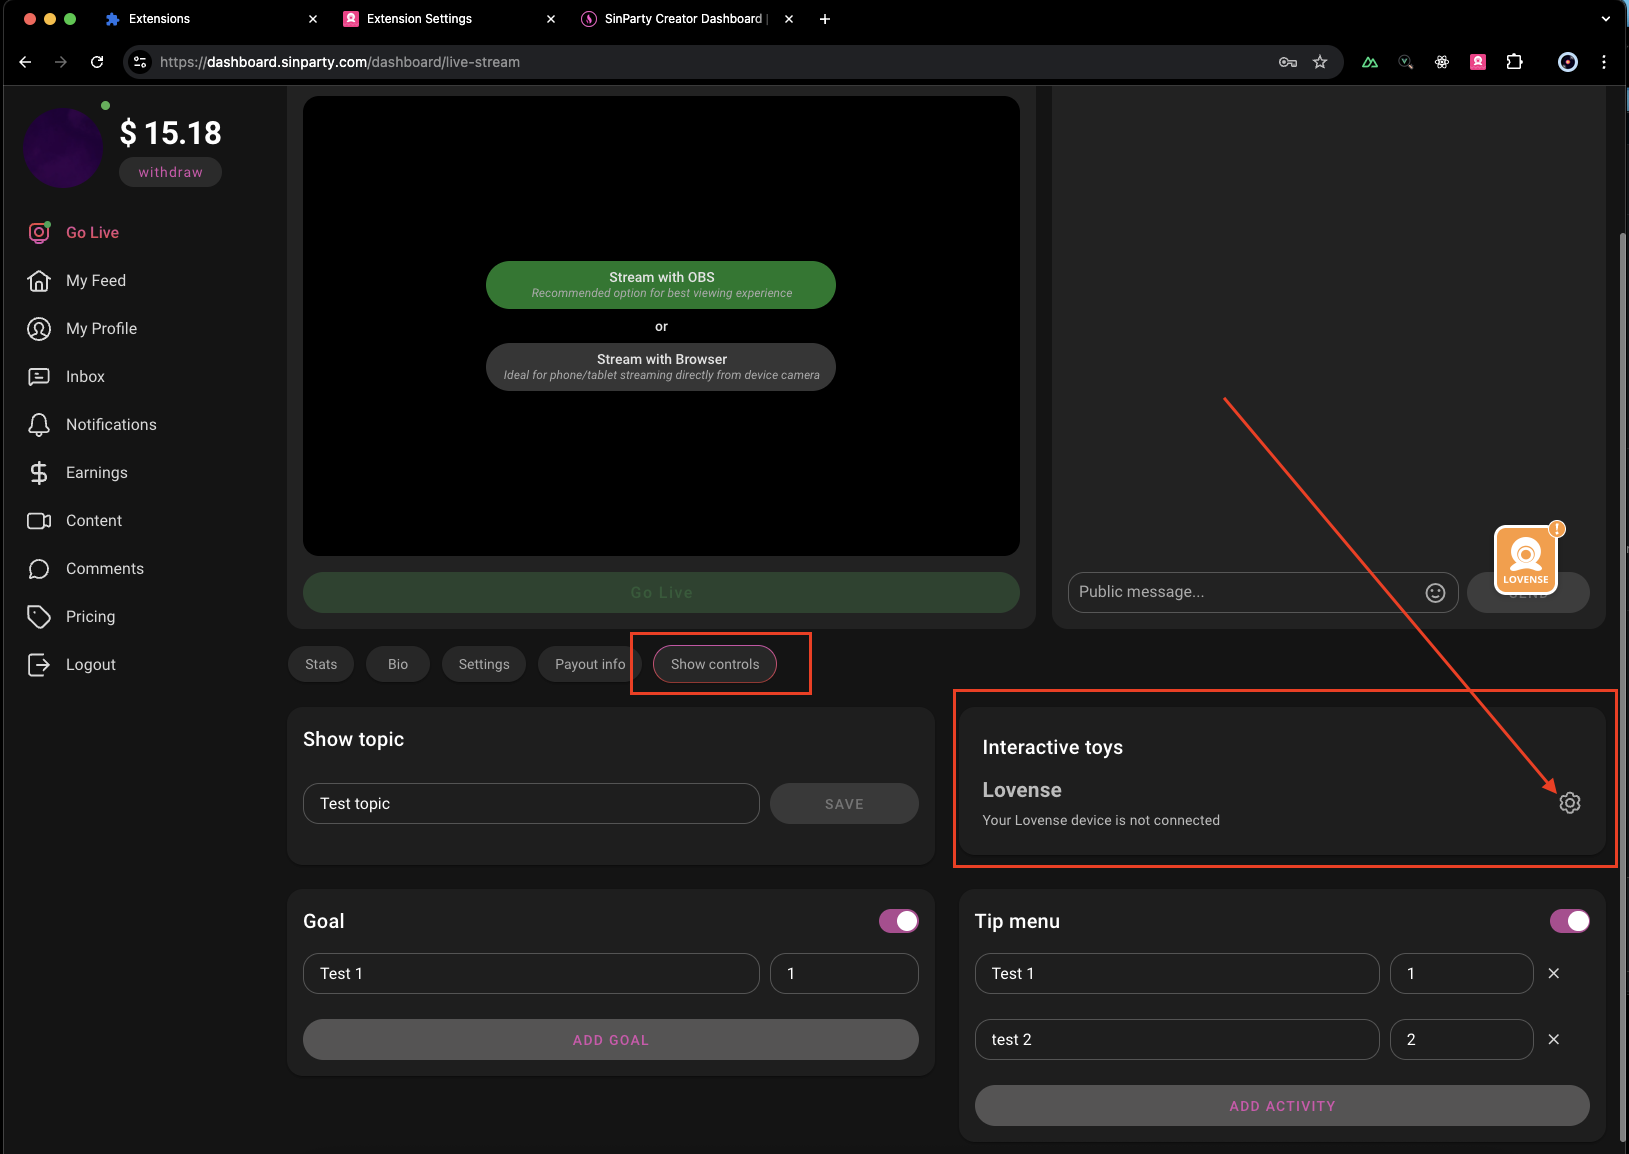
Task: Reload the page
Action: click(x=97, y=62)
